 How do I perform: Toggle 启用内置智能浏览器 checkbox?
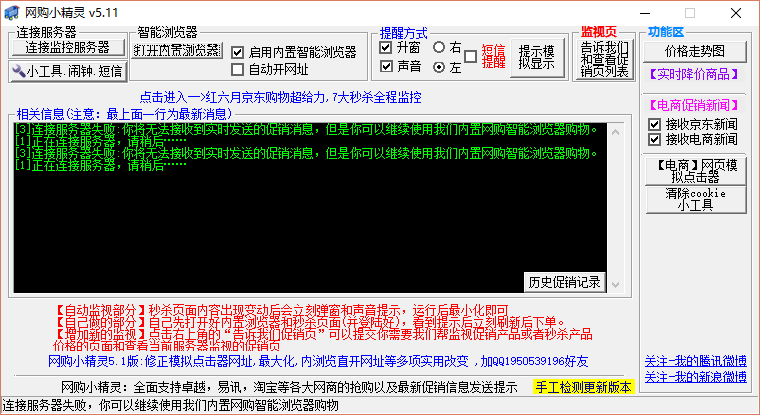238,52
